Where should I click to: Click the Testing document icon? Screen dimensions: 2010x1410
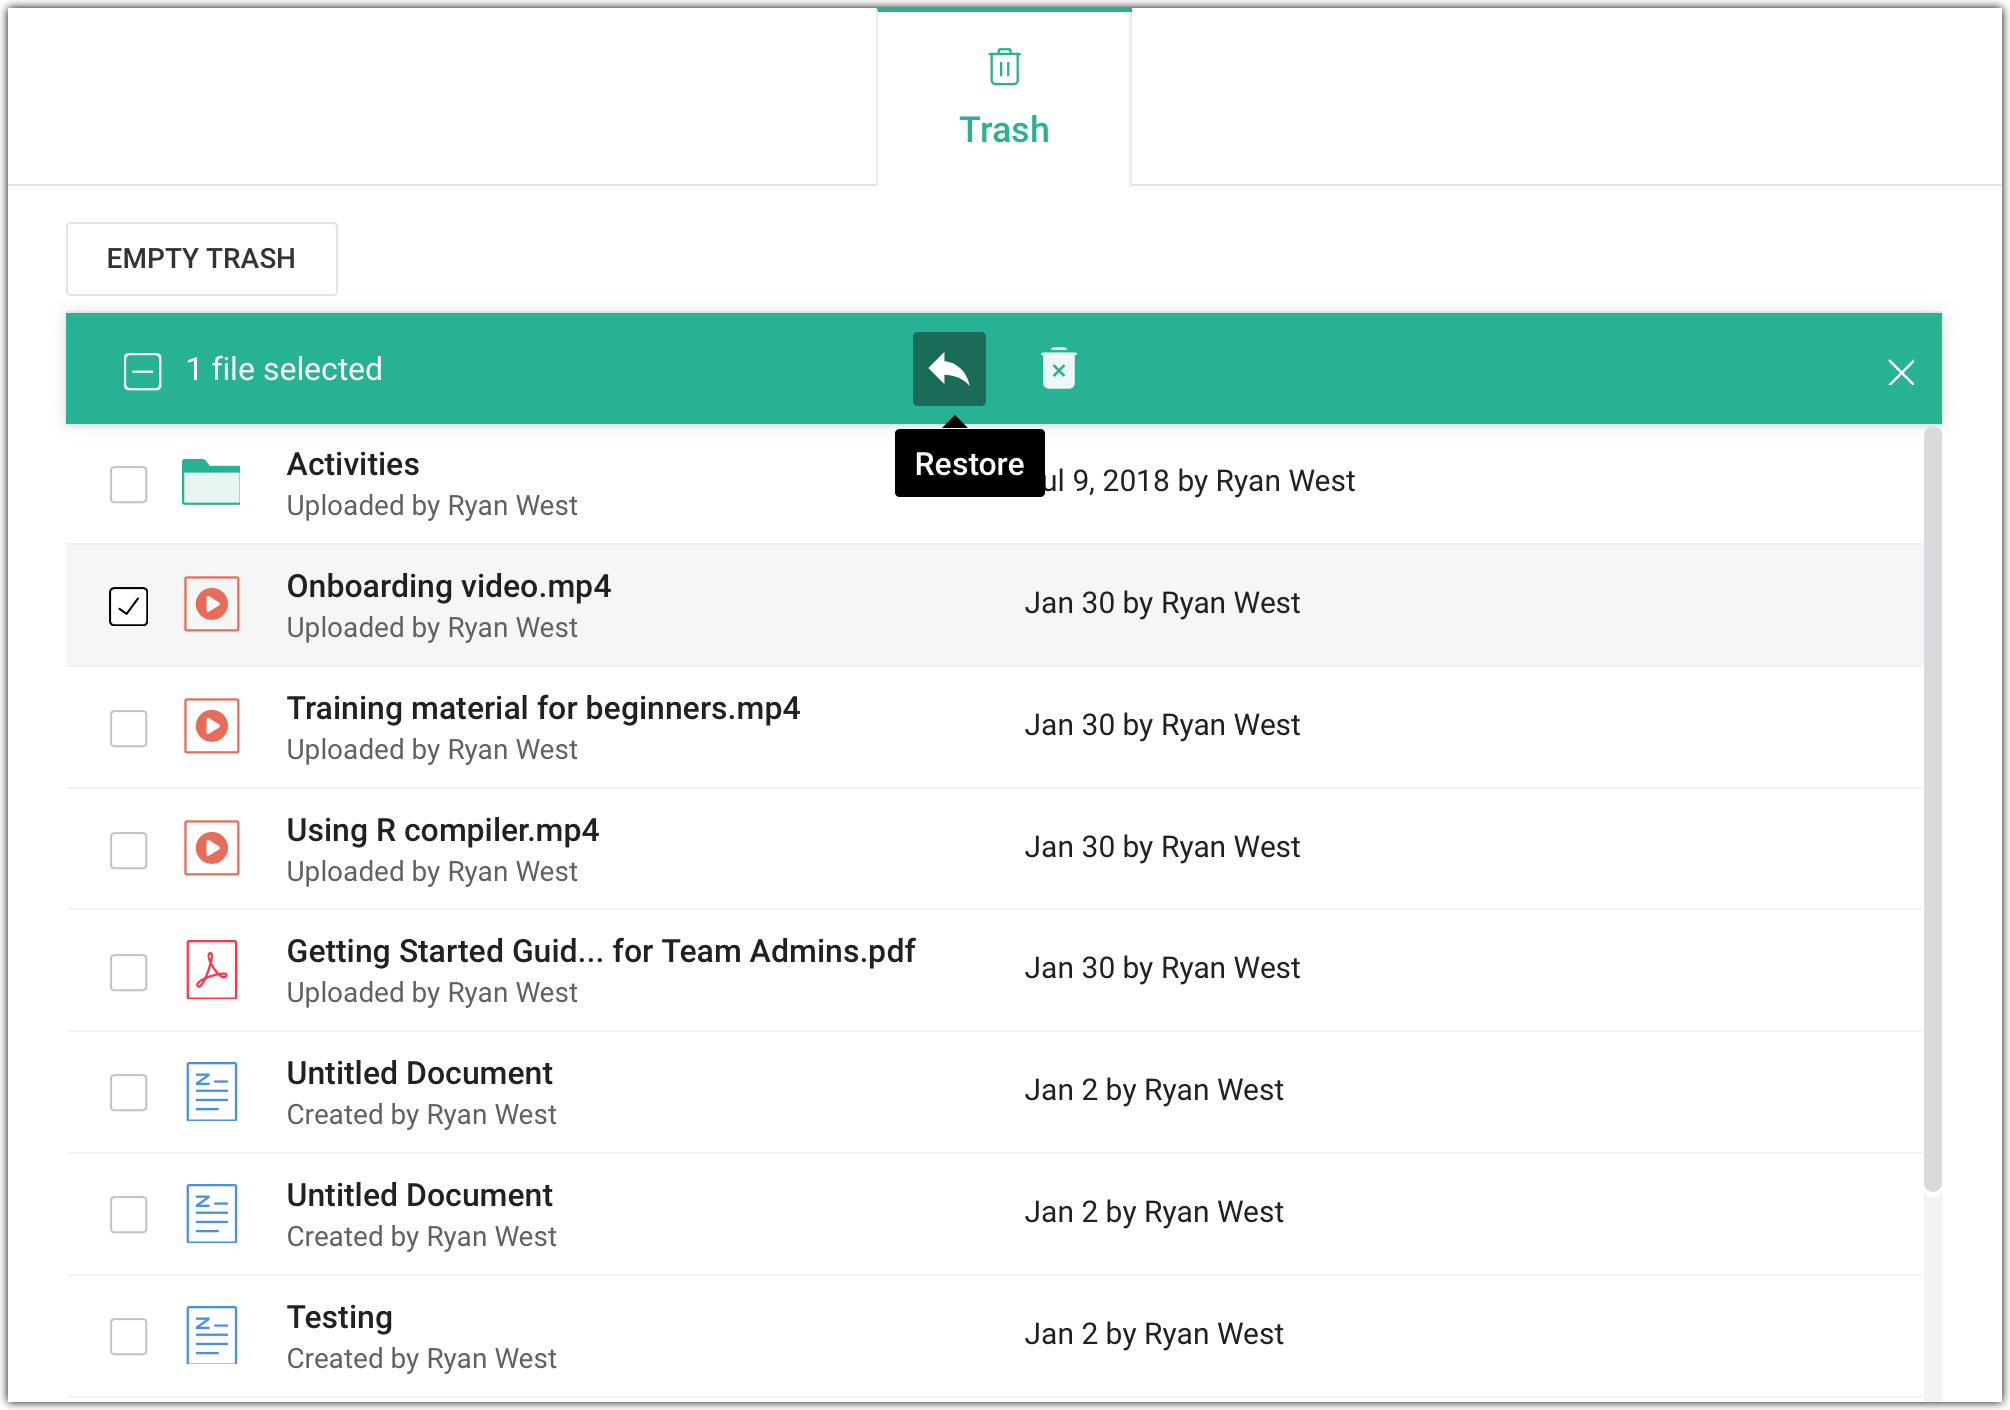pyautogui.click(x=211, y=1335)
